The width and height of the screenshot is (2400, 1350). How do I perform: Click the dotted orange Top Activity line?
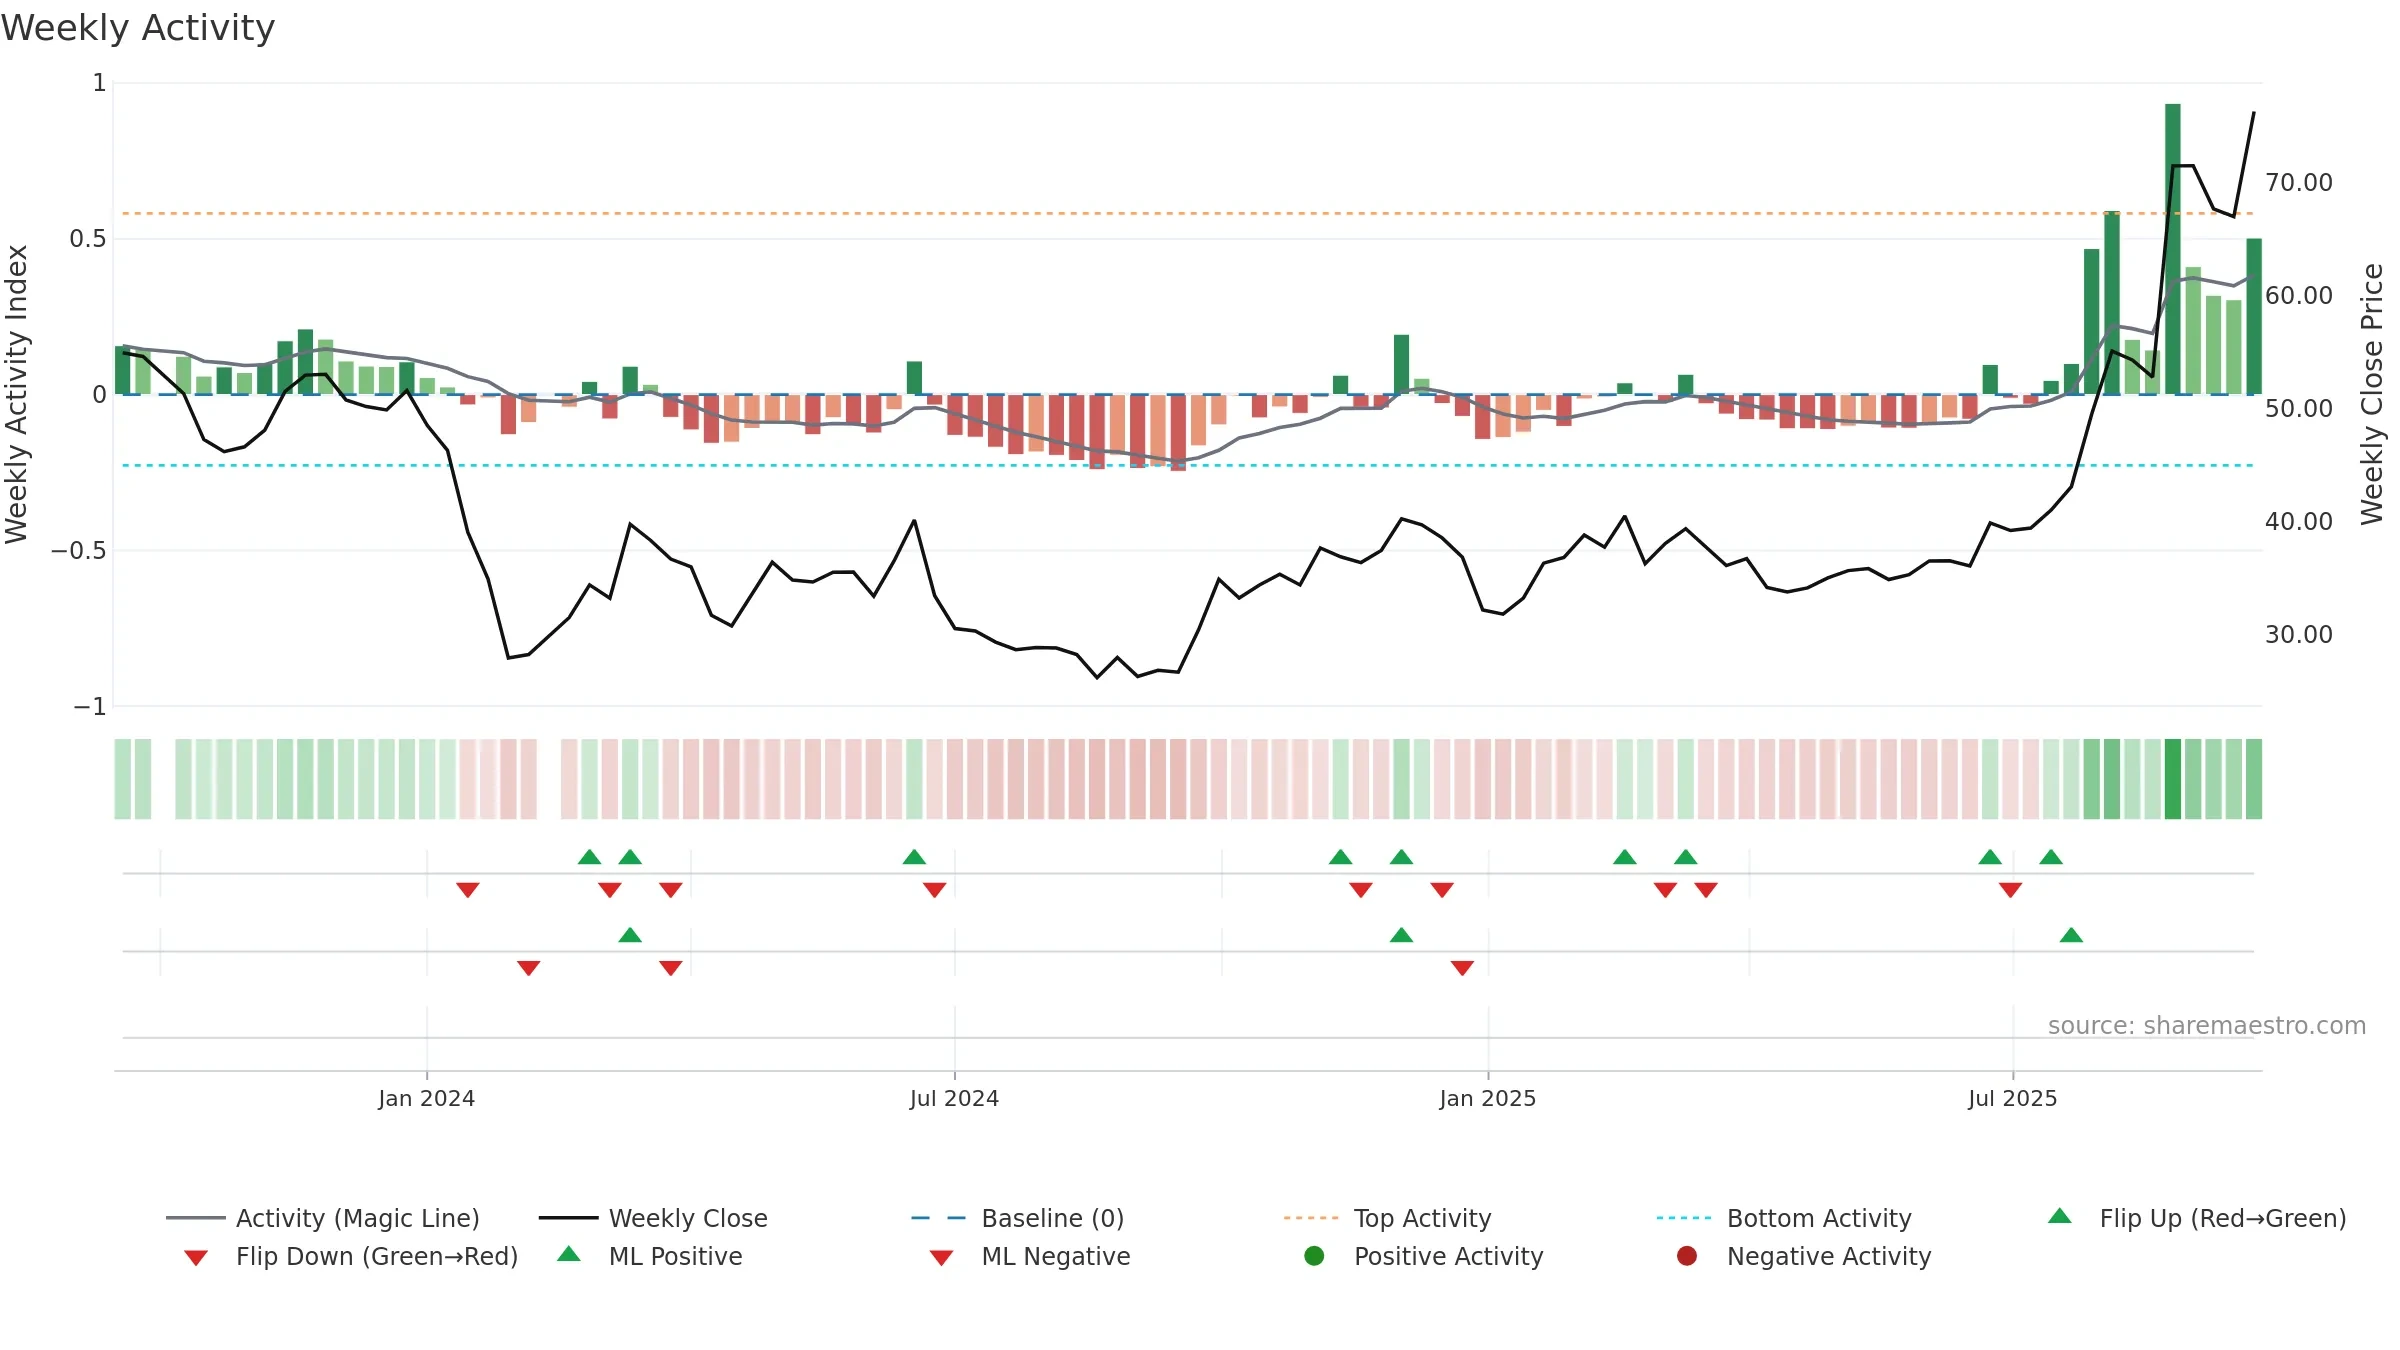(x=1188, y=213)
